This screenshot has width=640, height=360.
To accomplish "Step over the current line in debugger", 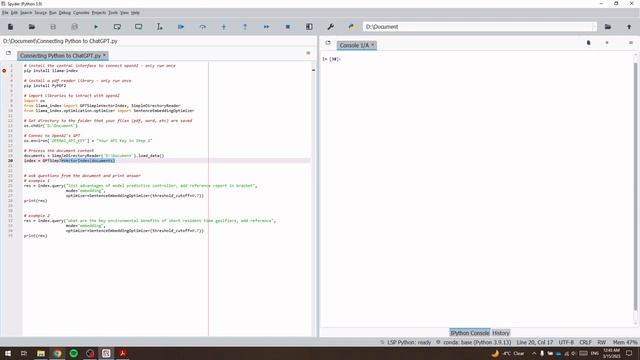I will pos(202,27).
